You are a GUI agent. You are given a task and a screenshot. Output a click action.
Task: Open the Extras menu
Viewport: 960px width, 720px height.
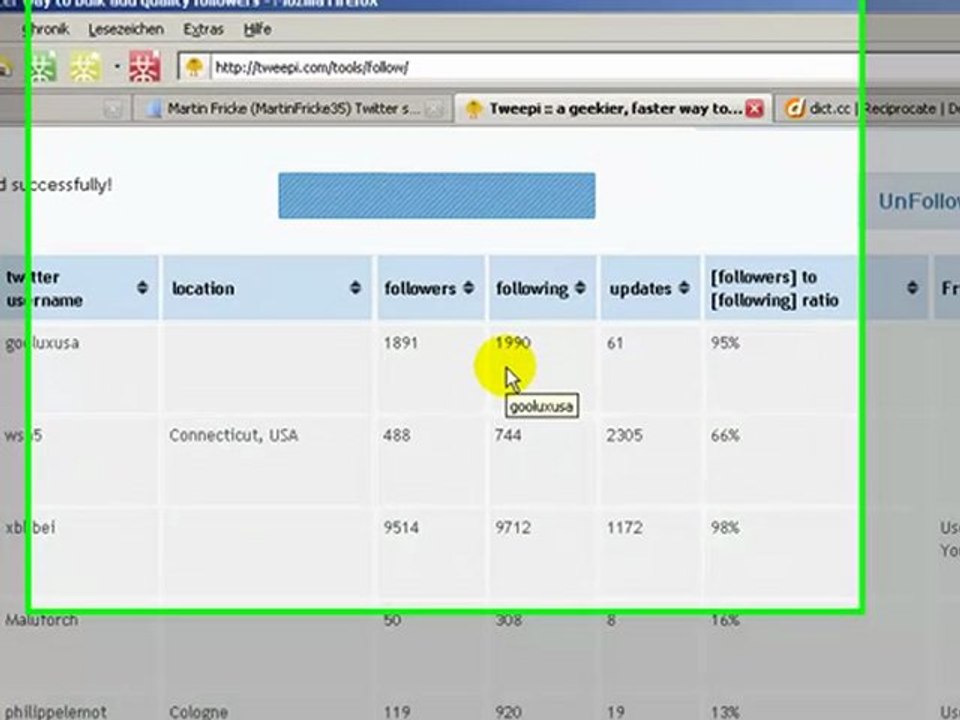203,29
